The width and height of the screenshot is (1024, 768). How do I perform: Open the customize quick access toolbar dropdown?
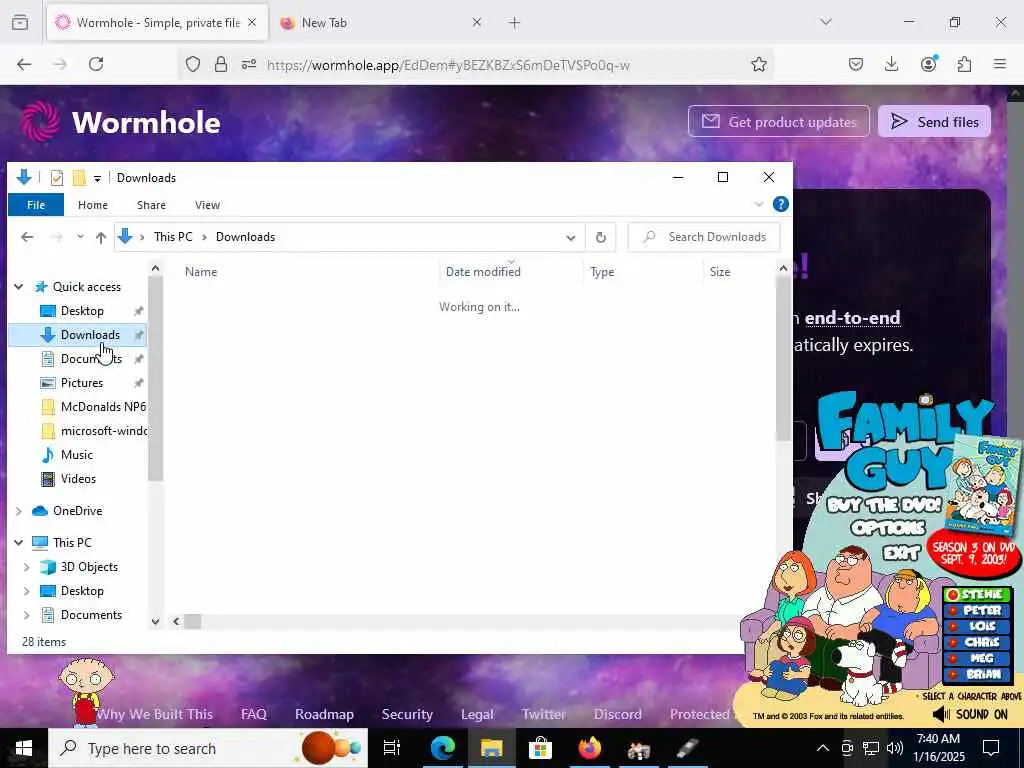[x=97, y=178]
